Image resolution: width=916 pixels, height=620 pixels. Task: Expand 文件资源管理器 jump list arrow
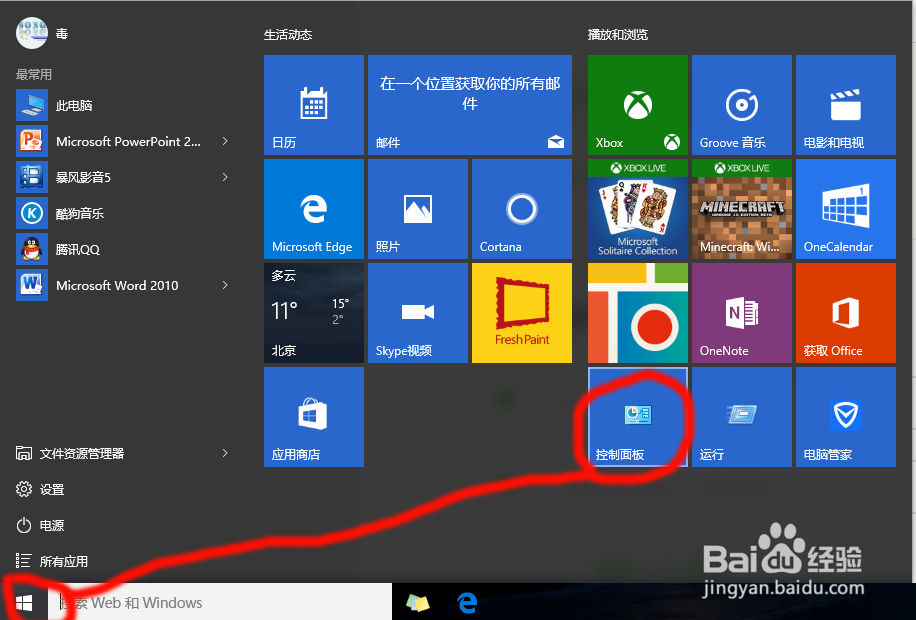click(225, 453)
